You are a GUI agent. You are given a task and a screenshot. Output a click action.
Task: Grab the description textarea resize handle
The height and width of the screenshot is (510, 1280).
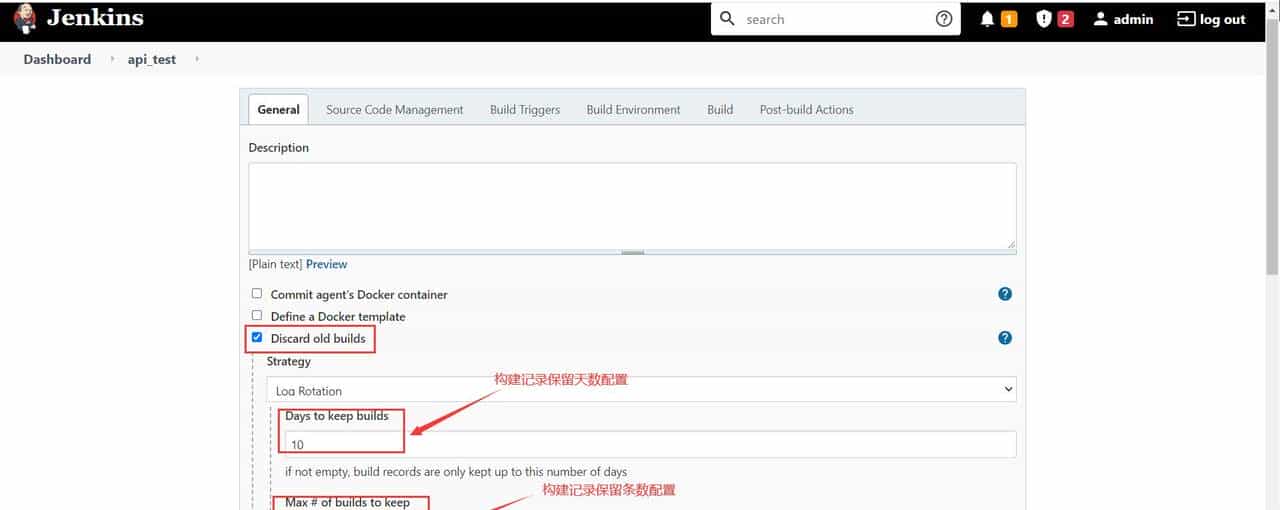[632, 252]
